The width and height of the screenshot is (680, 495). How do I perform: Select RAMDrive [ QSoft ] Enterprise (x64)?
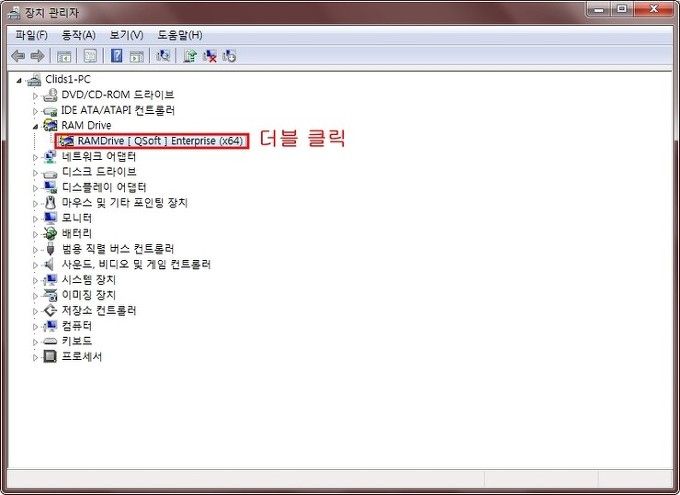pyautogui.click(x=160, y=141)
